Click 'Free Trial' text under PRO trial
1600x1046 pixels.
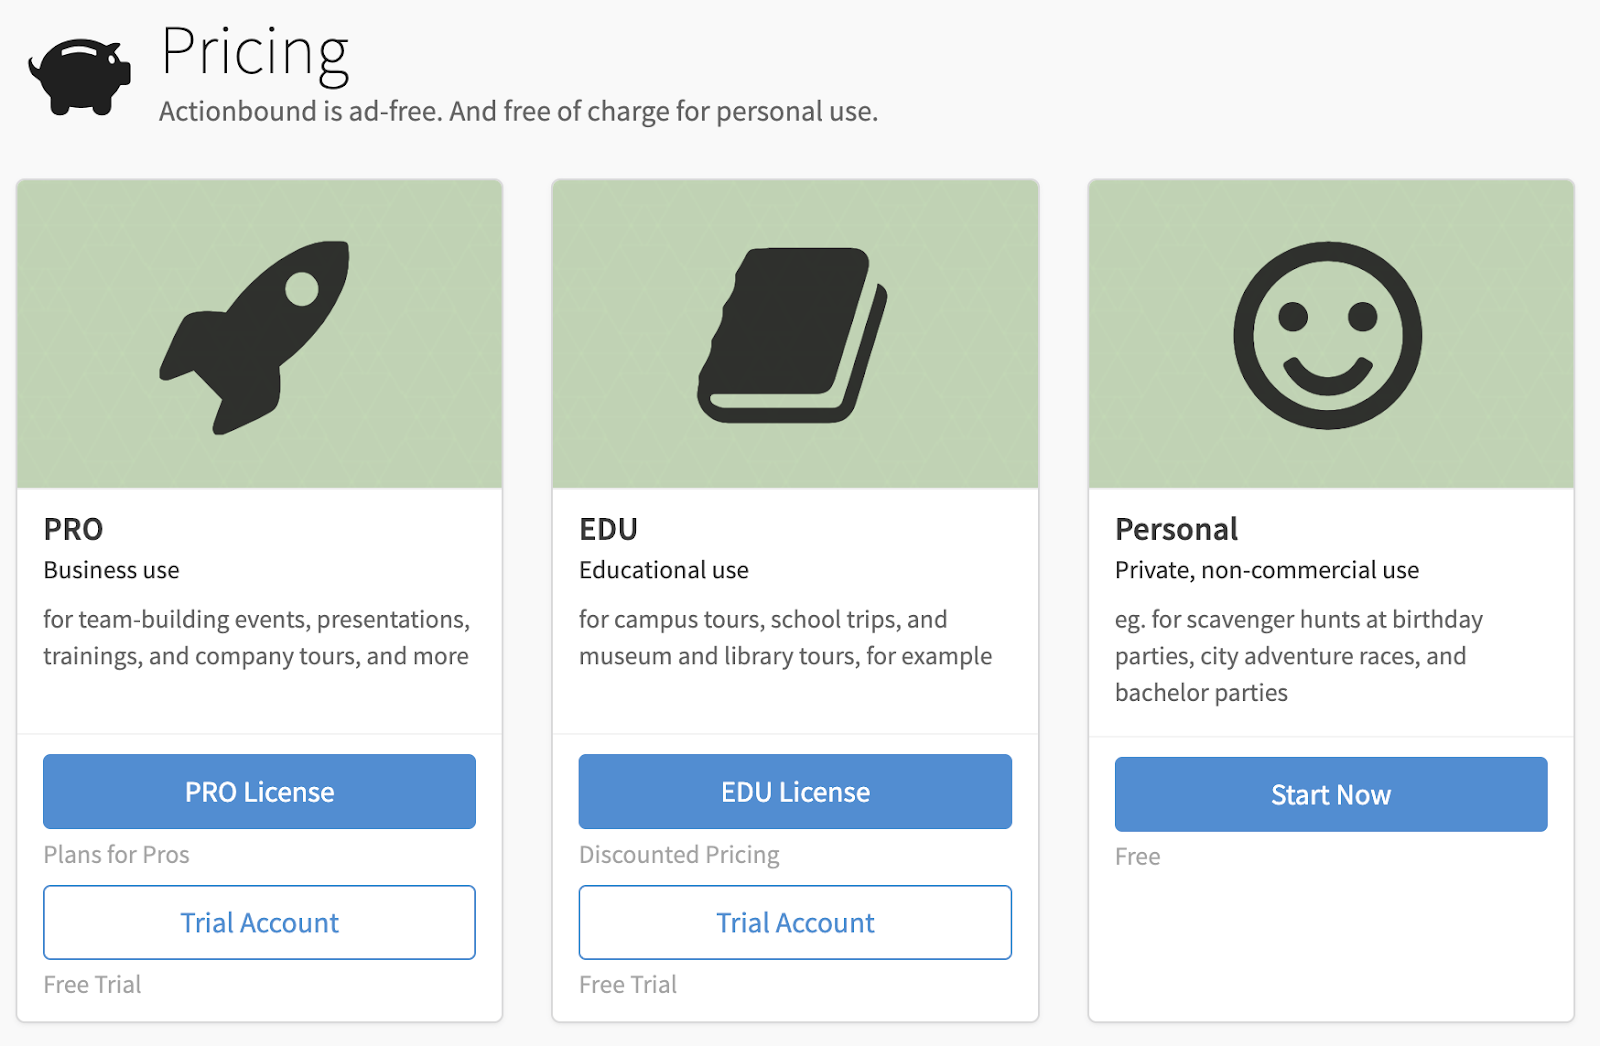pos(92,985)
